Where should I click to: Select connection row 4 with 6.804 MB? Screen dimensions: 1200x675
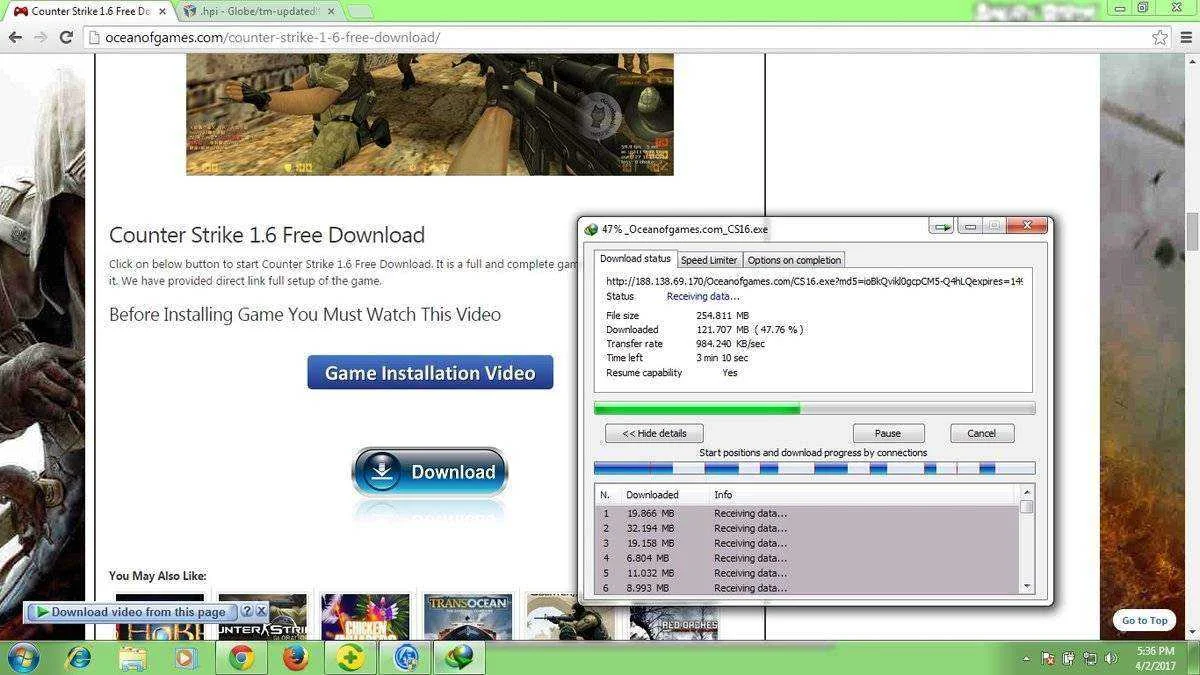point(806,558)
